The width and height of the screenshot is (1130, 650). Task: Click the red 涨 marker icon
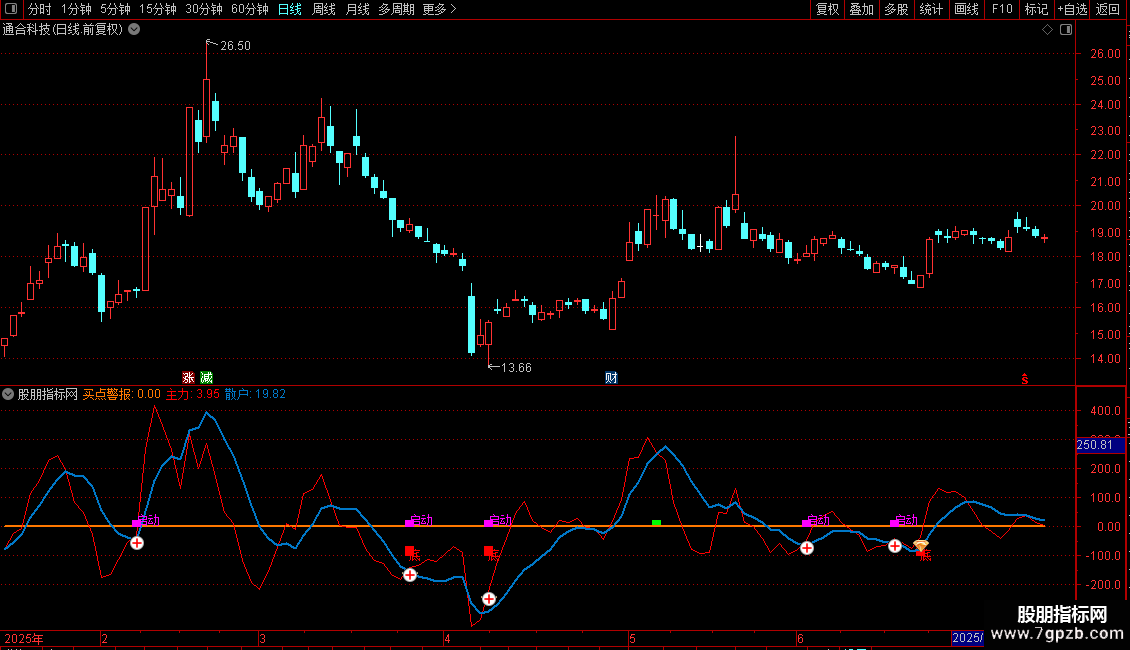tap(188, 378)
